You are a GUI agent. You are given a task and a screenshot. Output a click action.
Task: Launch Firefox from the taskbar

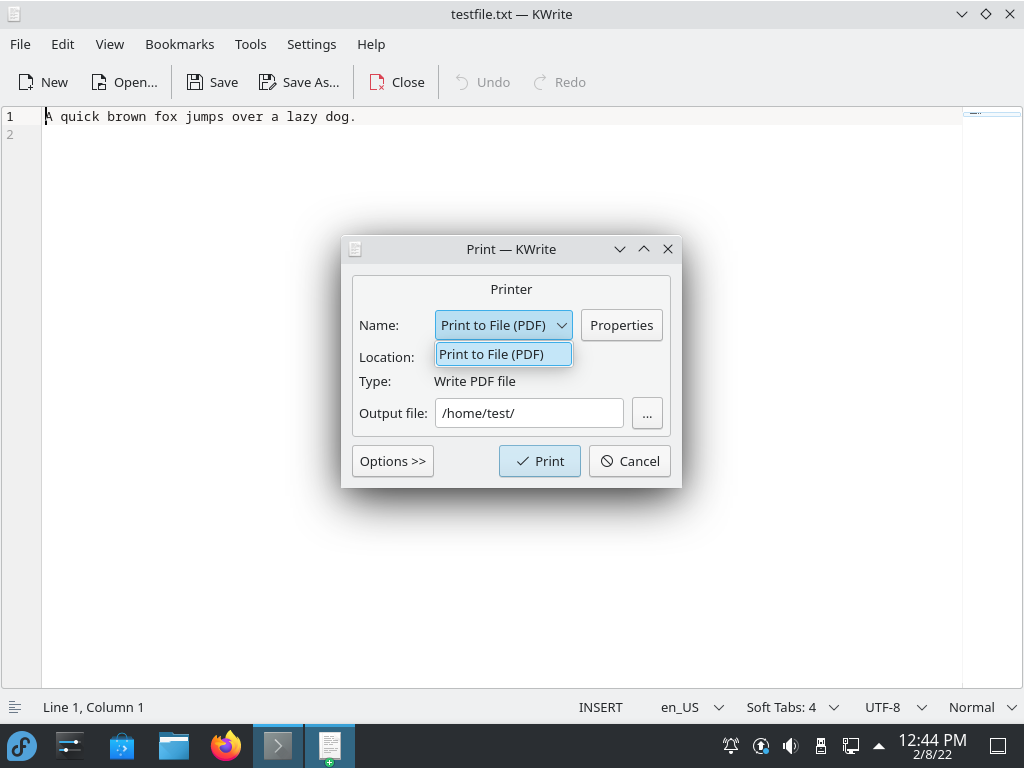226,746
